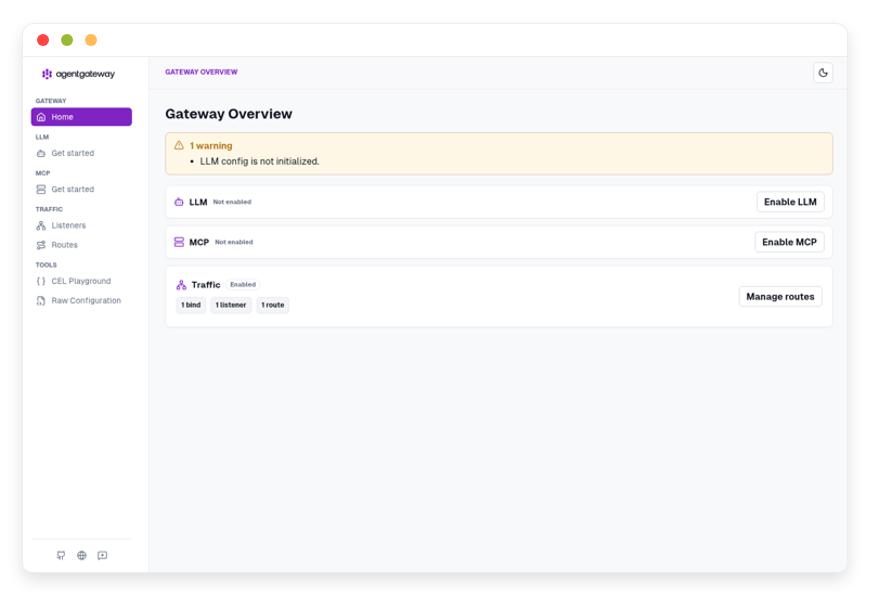Viewport: 870px width, 595px height.
Task: Click the Manage routes button
Action: pos(780,296)
